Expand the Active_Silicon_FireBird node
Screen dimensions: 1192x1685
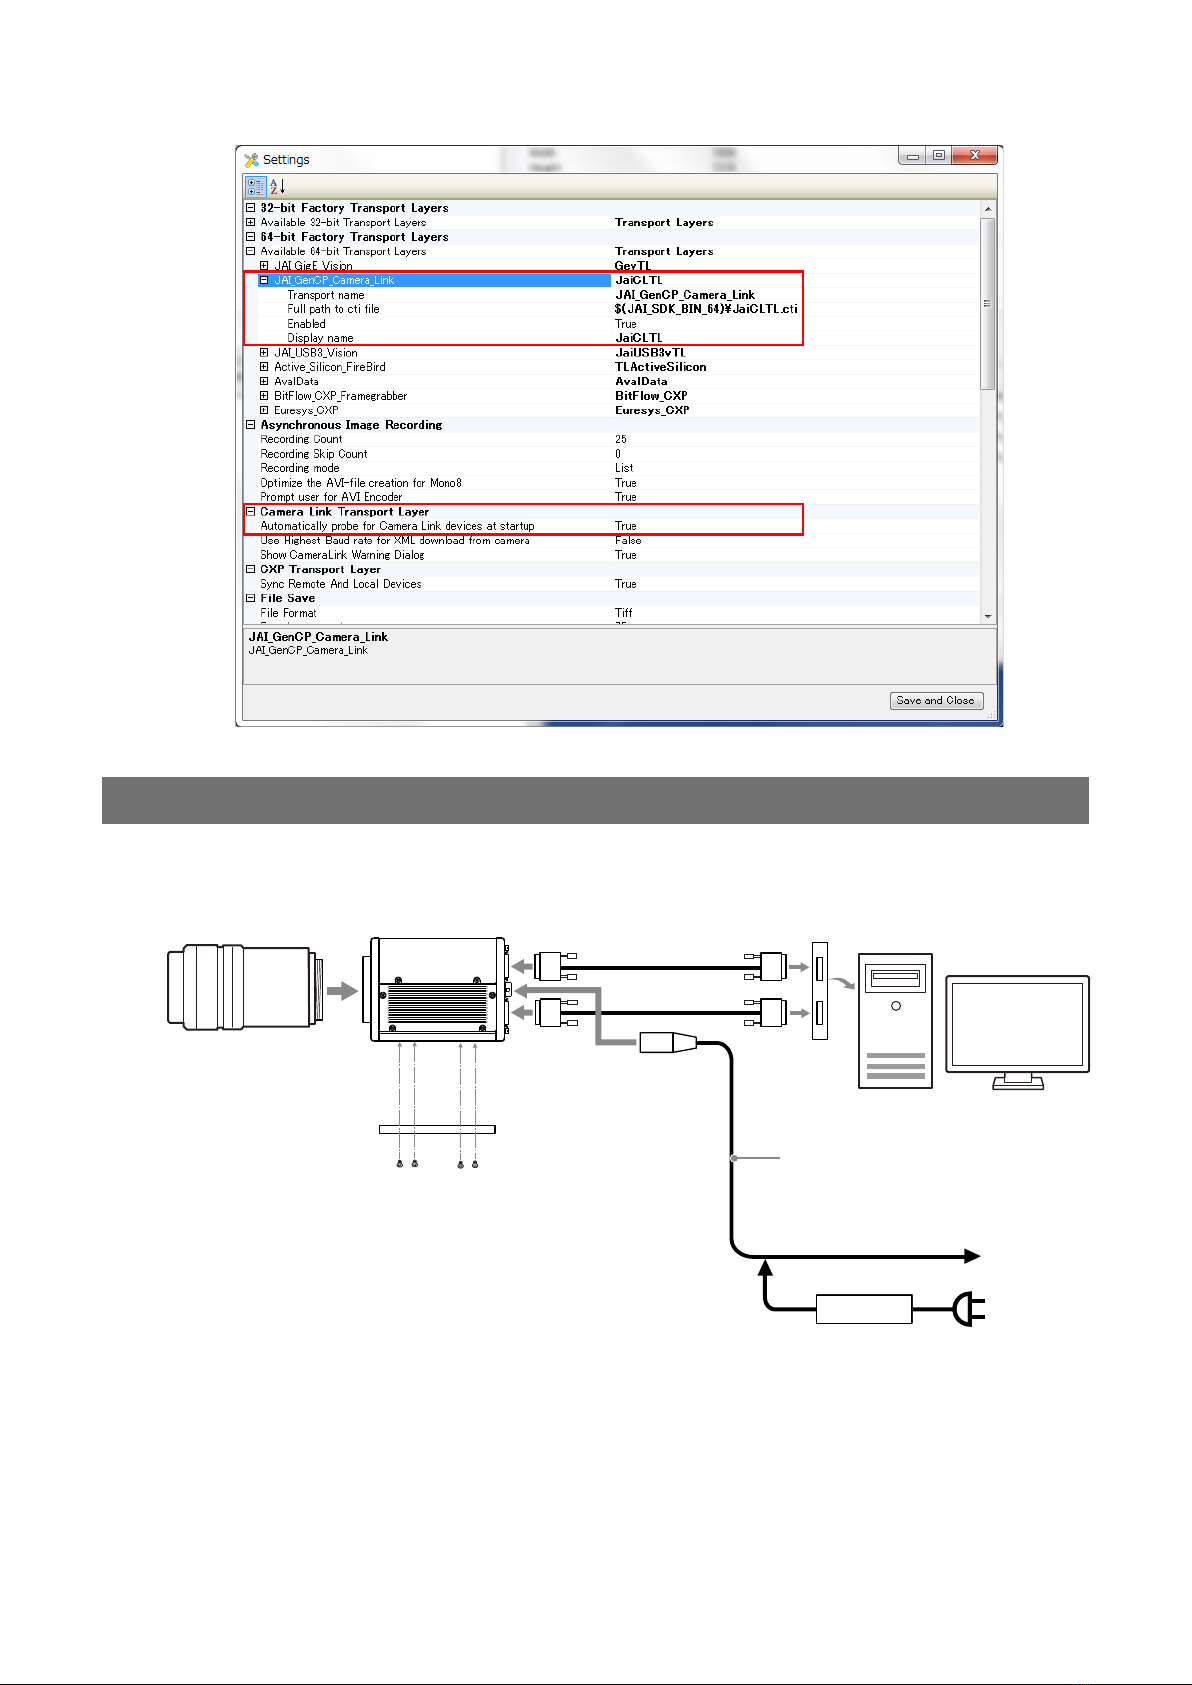click(264, 367)
